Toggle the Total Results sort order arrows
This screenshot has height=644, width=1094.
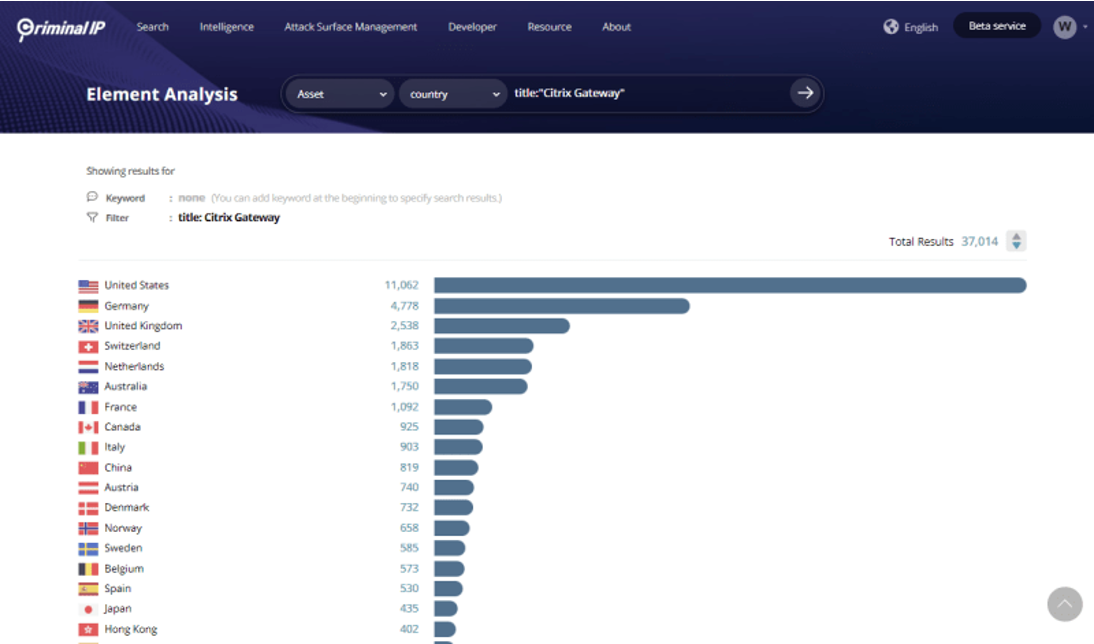(x=1016, y=241)
